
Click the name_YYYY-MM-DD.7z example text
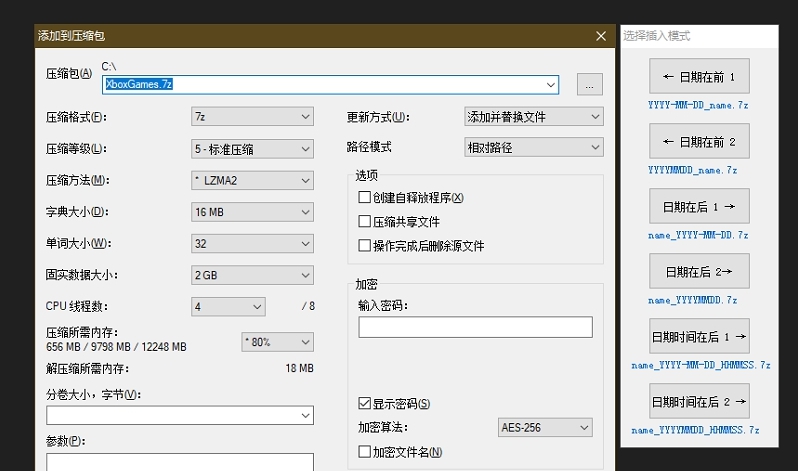[698, 235]
